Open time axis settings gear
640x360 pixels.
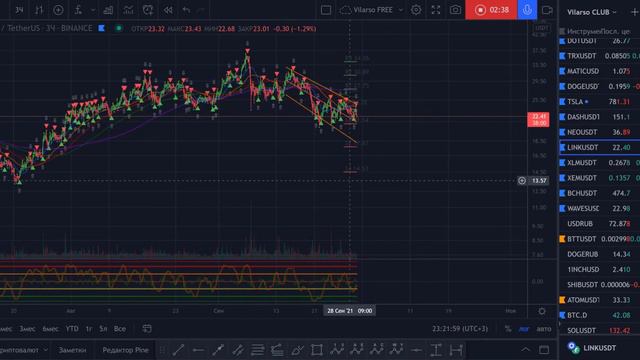click(x=542, y=311)
